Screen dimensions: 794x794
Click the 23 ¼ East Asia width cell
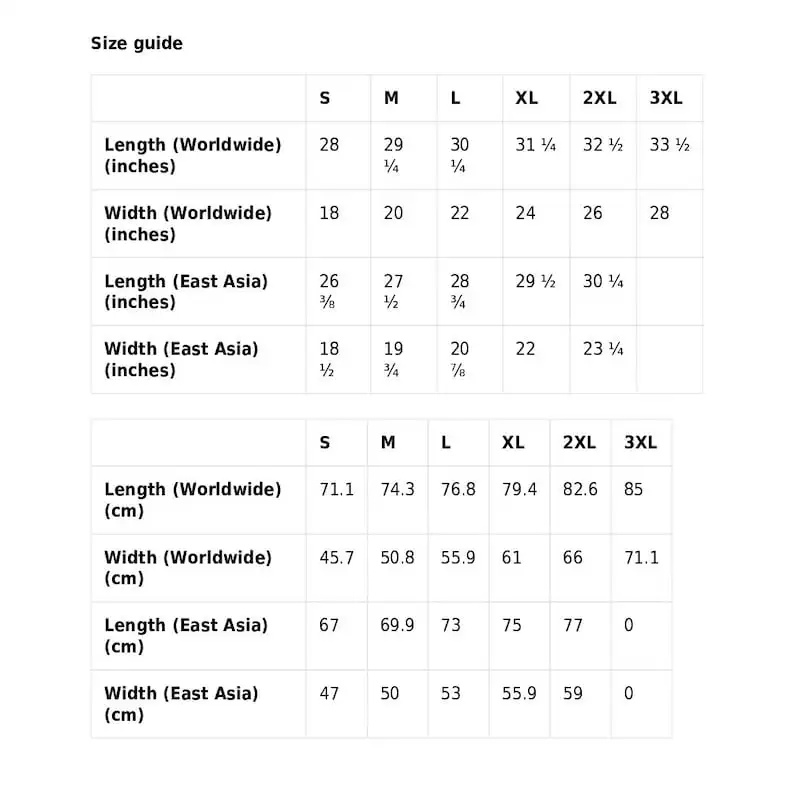pyautogui.click(x=603, y=349)
